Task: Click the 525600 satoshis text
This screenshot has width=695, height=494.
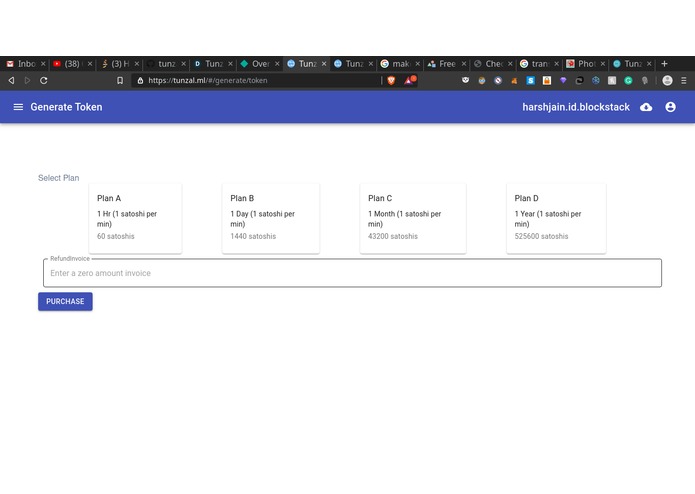Action: pos(541,236)
